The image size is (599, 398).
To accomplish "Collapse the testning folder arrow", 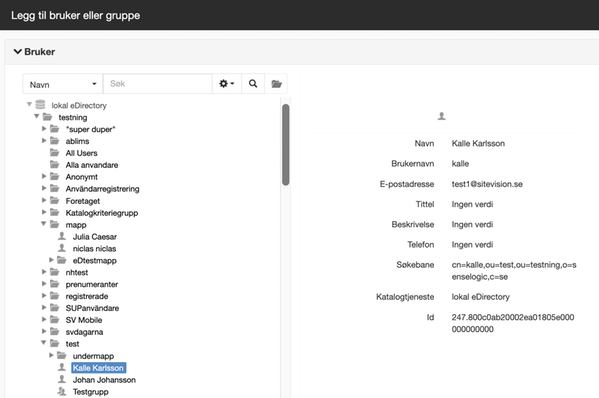I will [x=37, y=116].
